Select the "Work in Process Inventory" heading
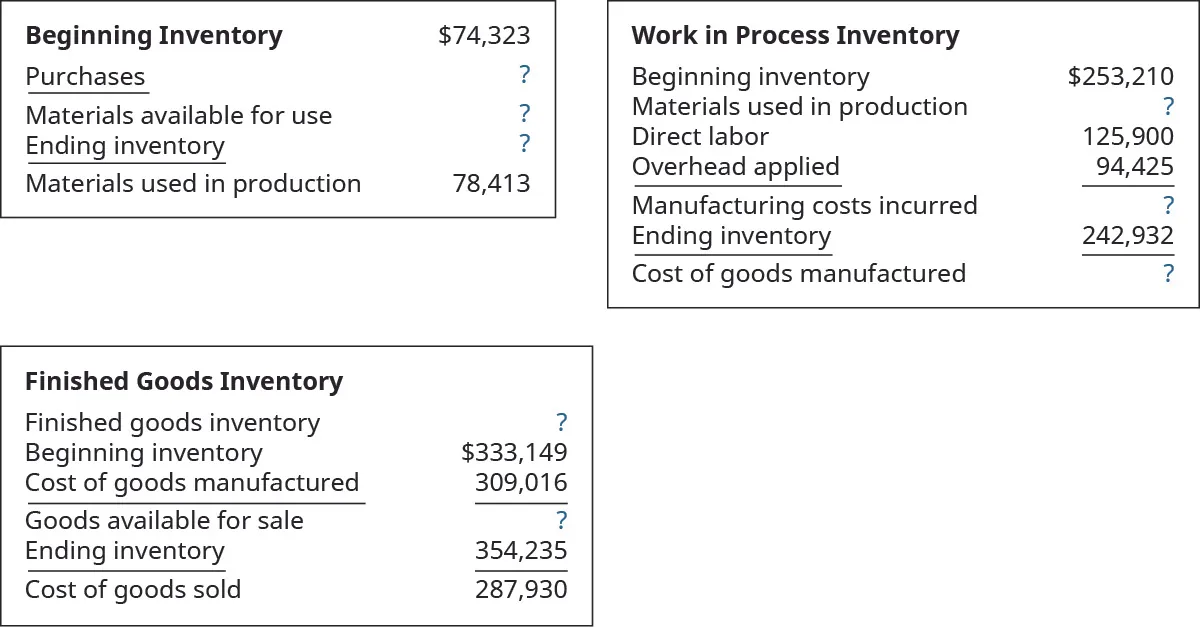 pyautogui.click(x=795, y=36)
